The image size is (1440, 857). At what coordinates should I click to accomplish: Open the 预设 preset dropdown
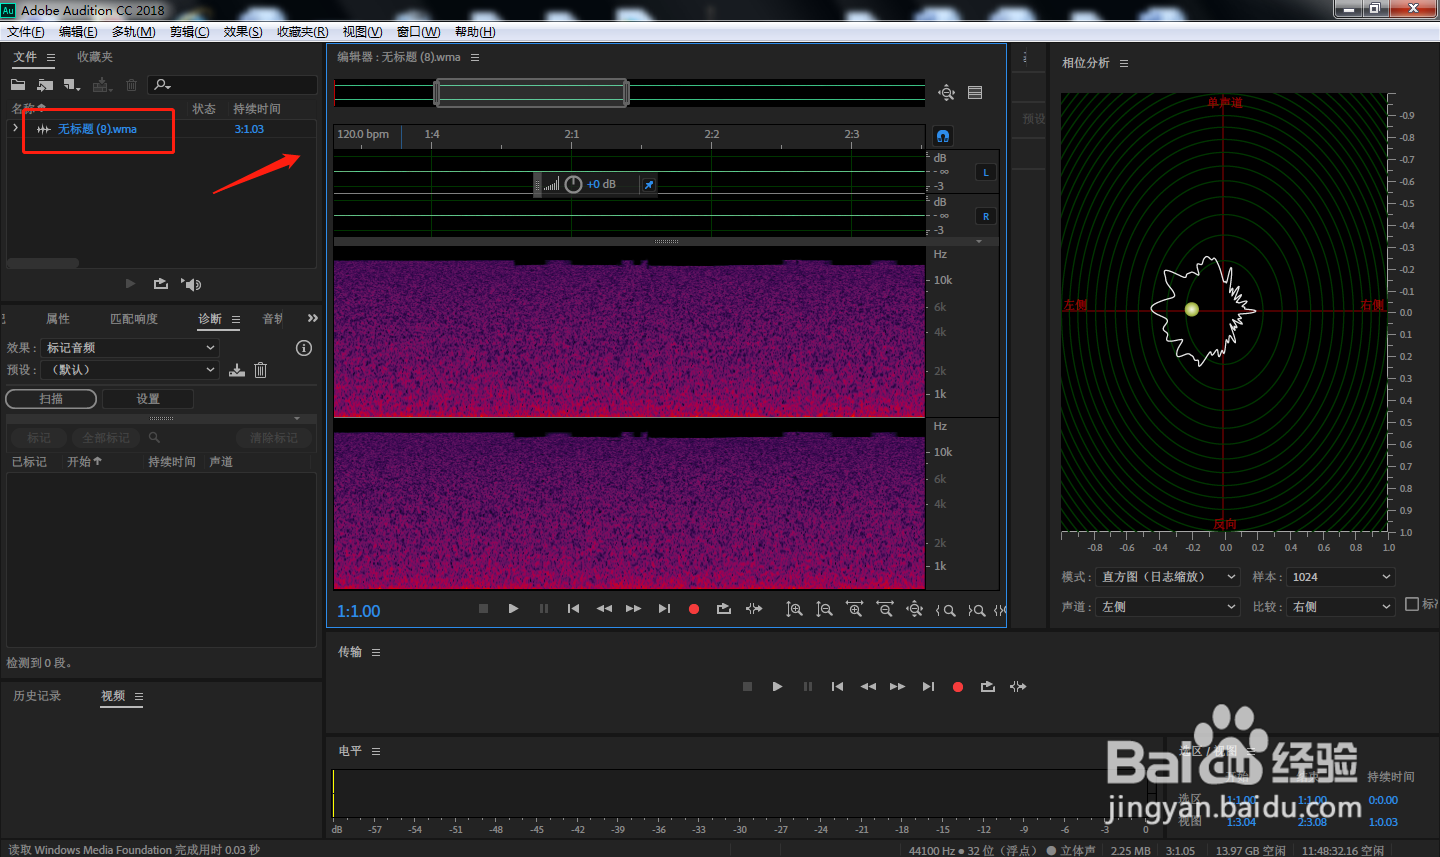coord(129,369)
